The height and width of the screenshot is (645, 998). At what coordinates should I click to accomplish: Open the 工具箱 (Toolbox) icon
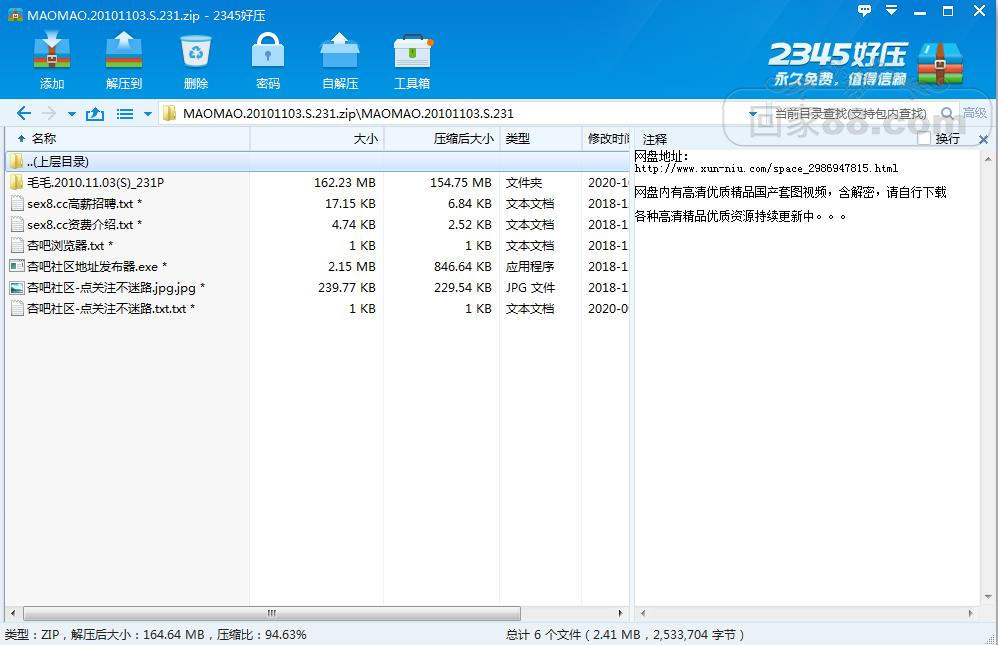pyautogui.click(x=412, y=51)
